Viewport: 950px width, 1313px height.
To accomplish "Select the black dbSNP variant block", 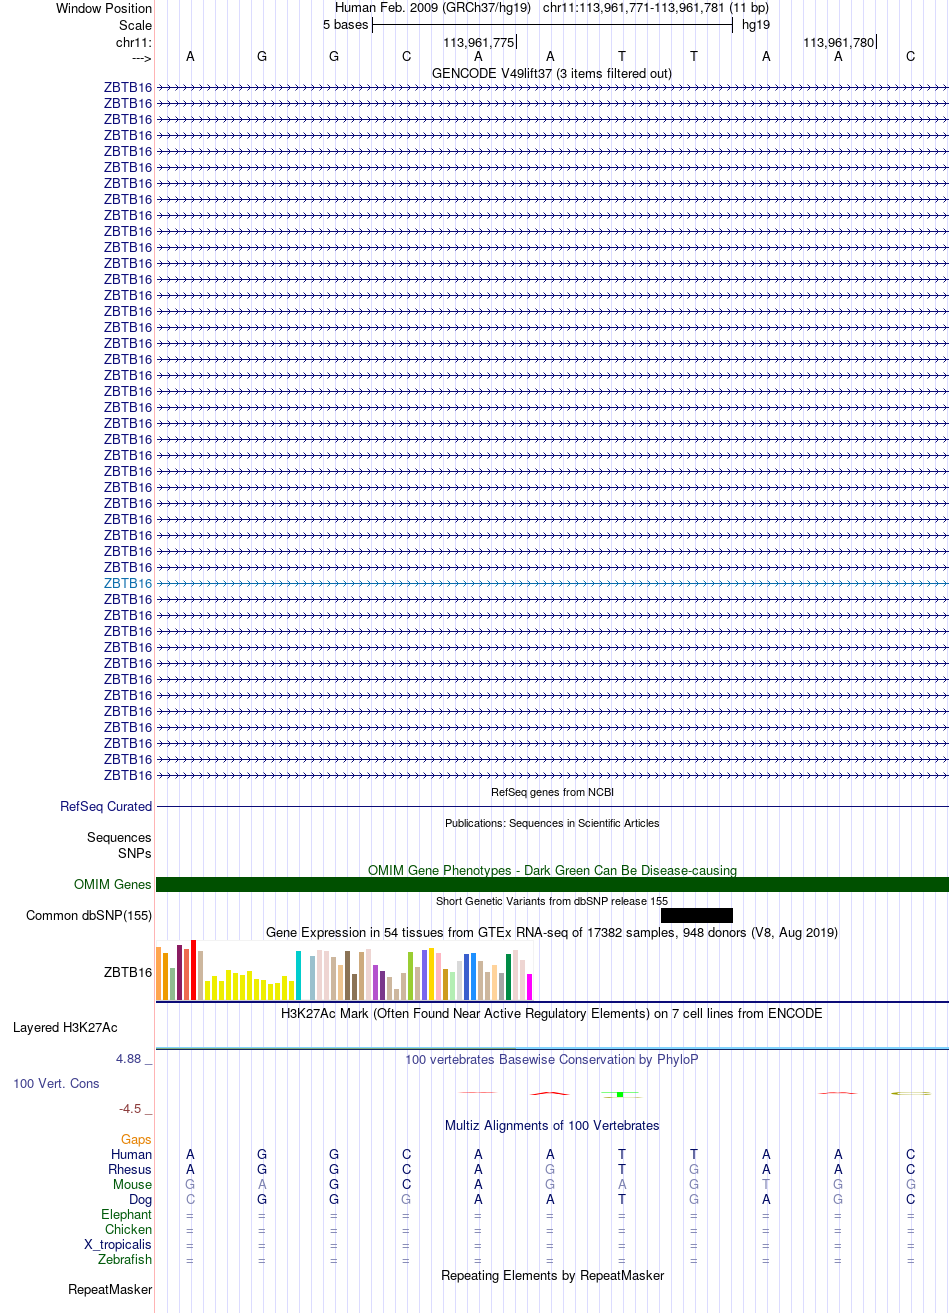I will coord(697,915).
